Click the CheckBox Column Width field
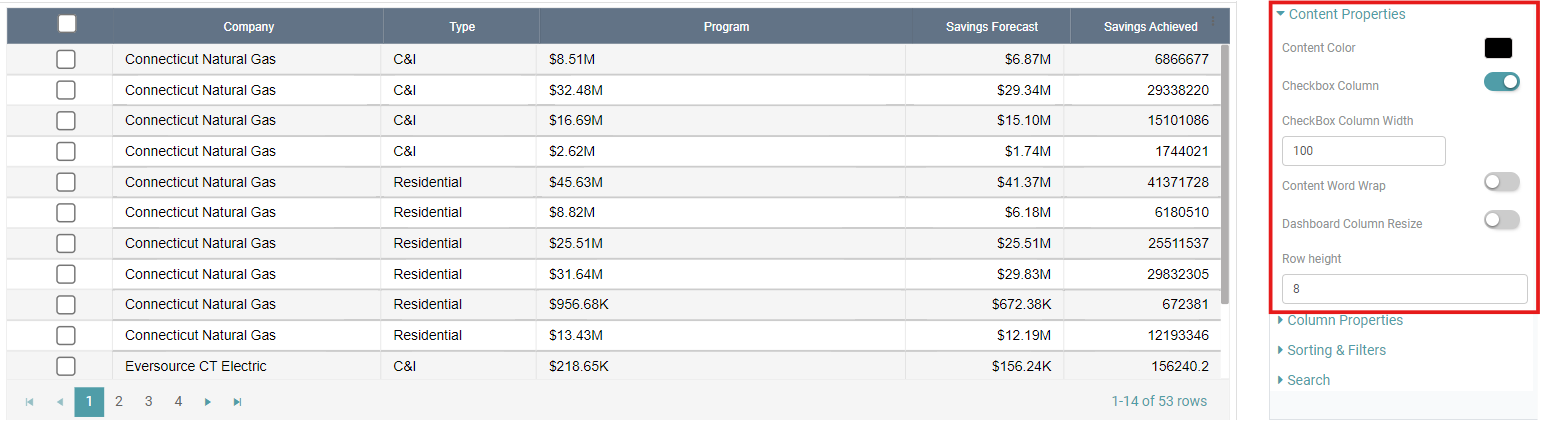Image resolution: width=1541 pixels, height=422 pixels. (x=1363, y=151)
